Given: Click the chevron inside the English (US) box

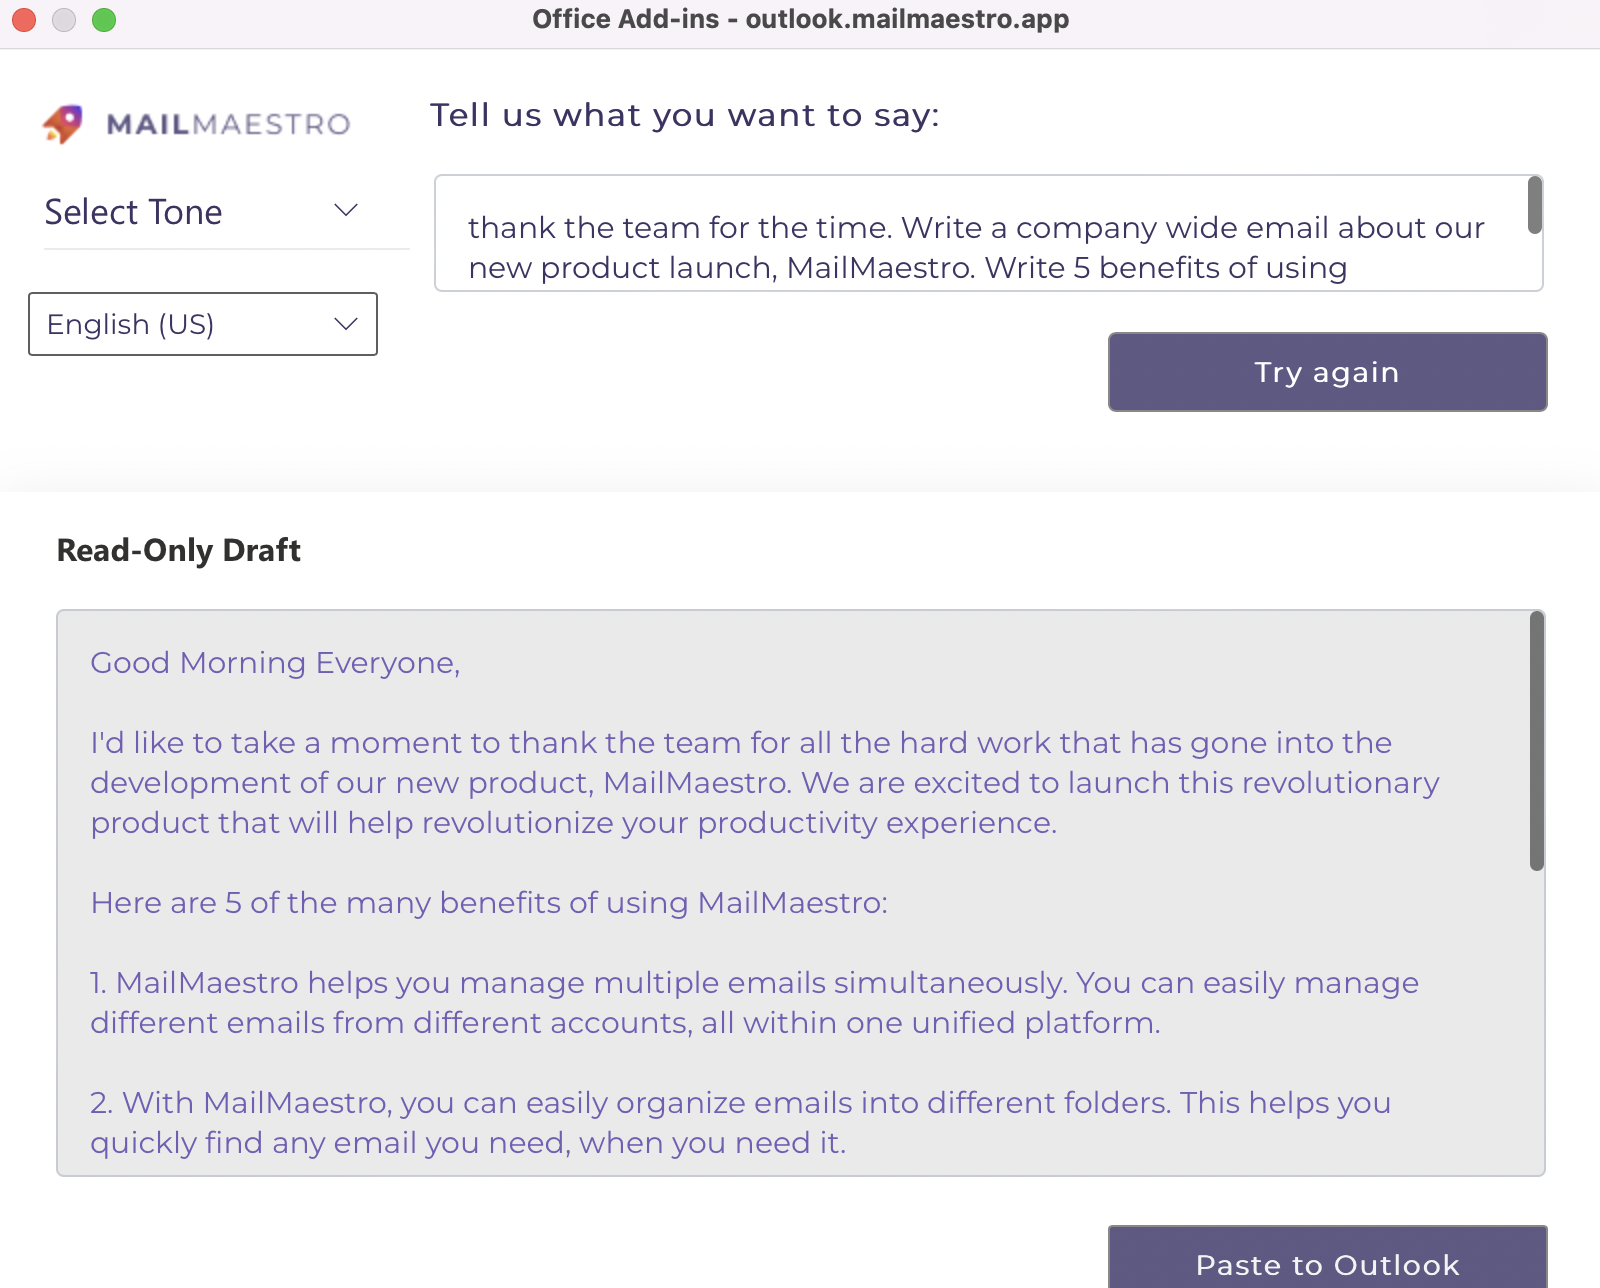Looking at the screenshot, I should click(x=345, y=323).
